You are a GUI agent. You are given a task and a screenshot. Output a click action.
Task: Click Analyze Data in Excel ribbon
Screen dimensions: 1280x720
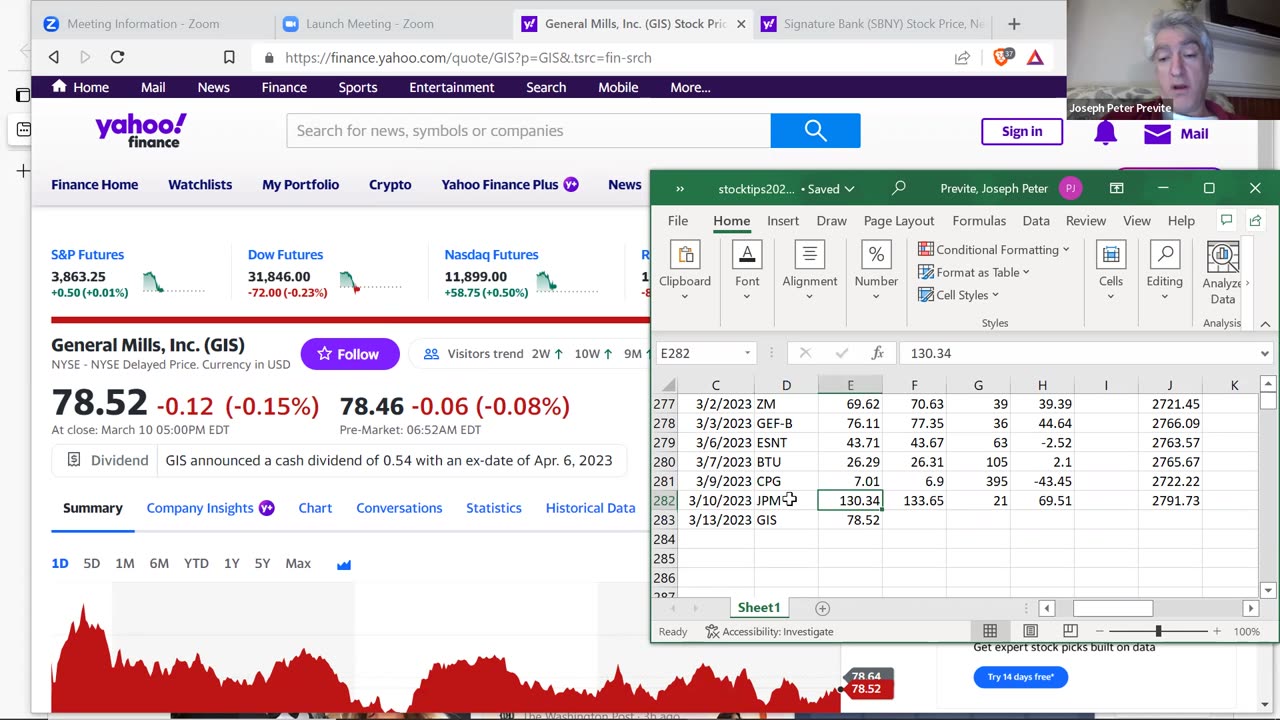[x=1223, y=274]
